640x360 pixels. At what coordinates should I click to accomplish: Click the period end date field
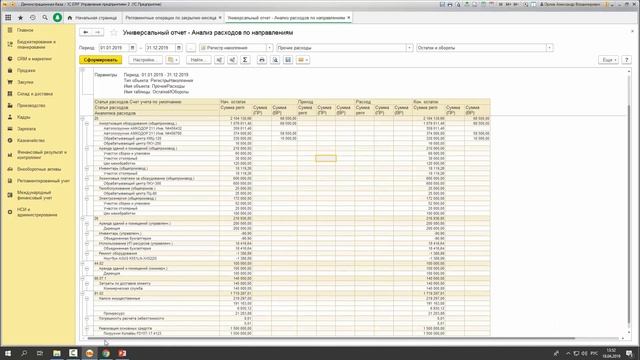click(160, 48)
